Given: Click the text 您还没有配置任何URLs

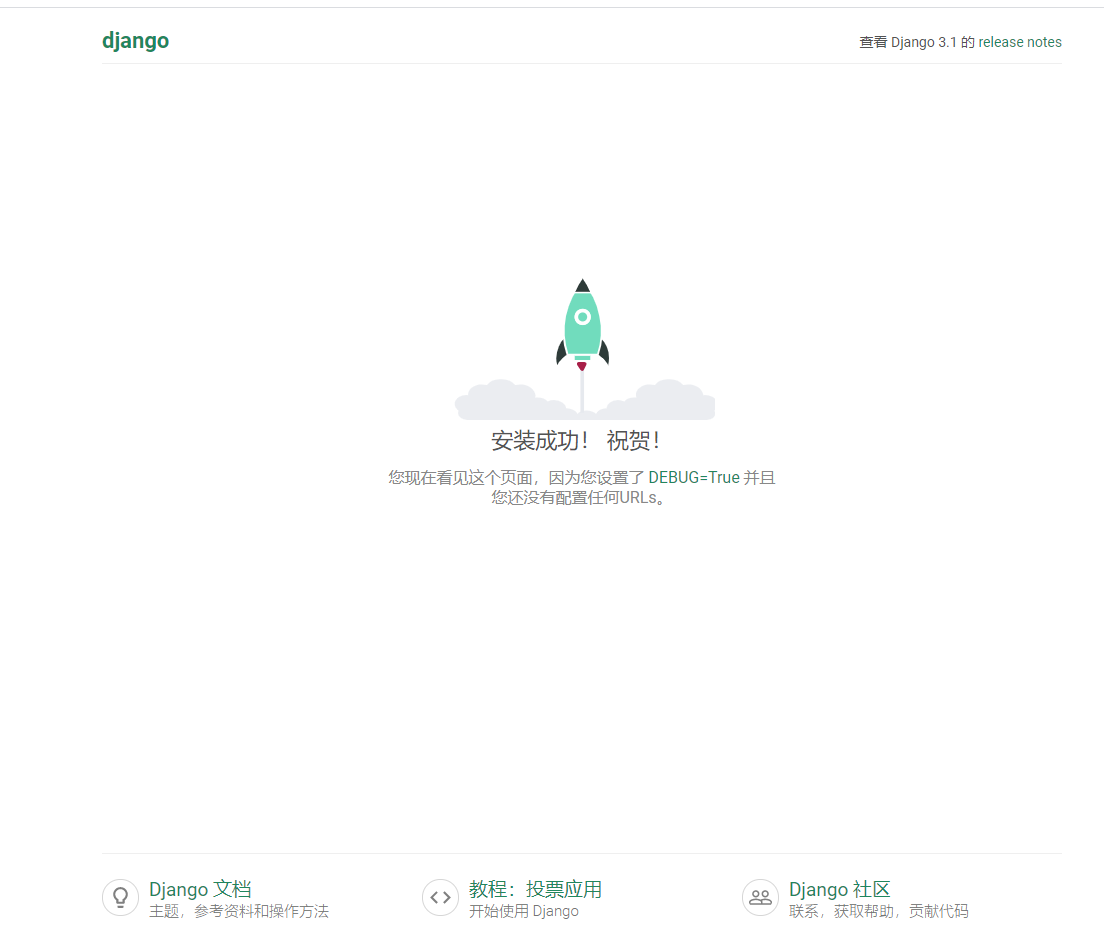Looking at the screenshot, I should pyautogui.click(x=578, y=498).
